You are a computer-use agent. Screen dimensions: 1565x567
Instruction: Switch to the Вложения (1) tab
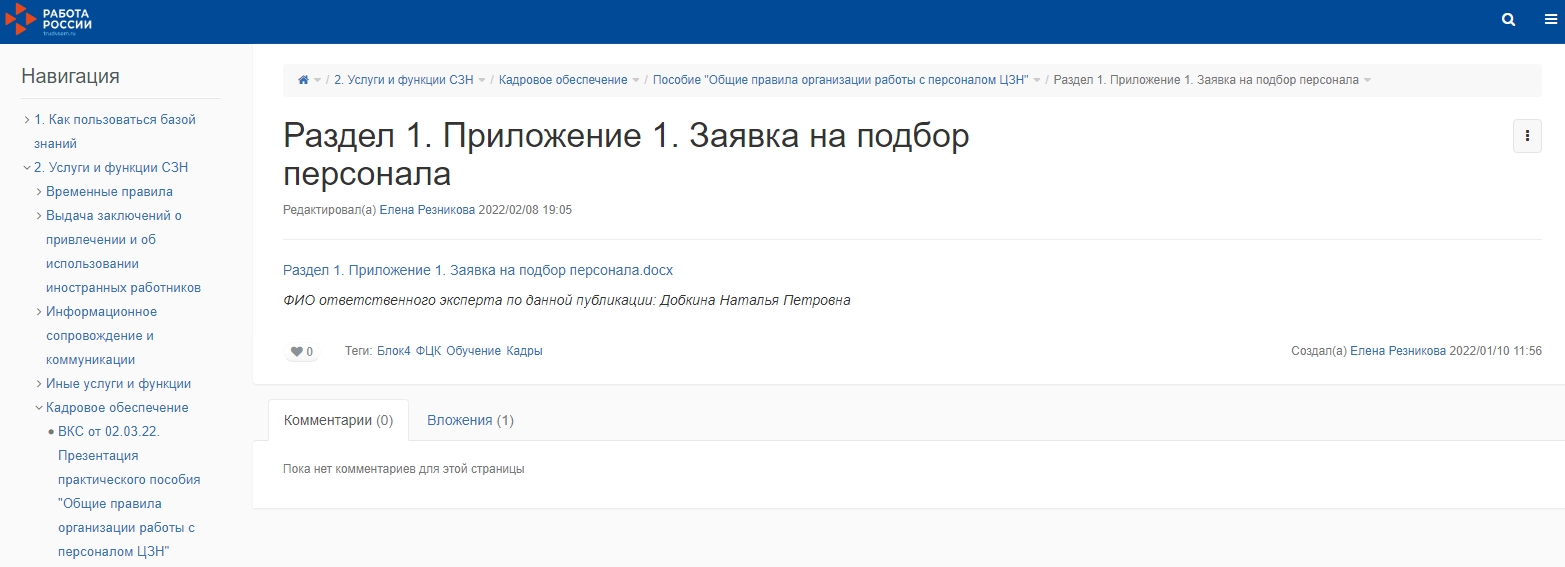coord(470,420)
